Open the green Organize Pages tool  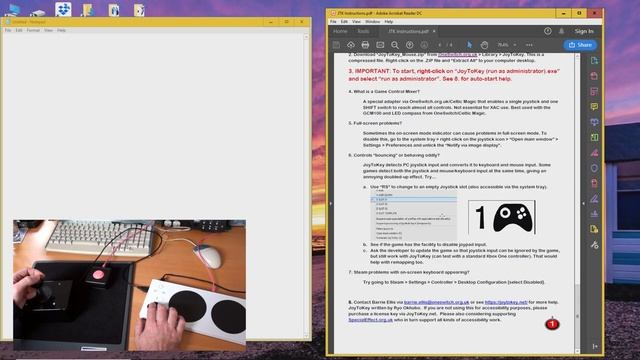[x=594, y=137]
